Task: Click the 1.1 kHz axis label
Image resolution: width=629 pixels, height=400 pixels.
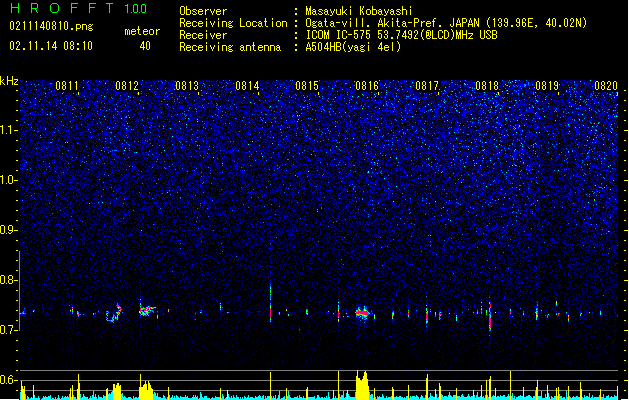Action: point(8,130)
